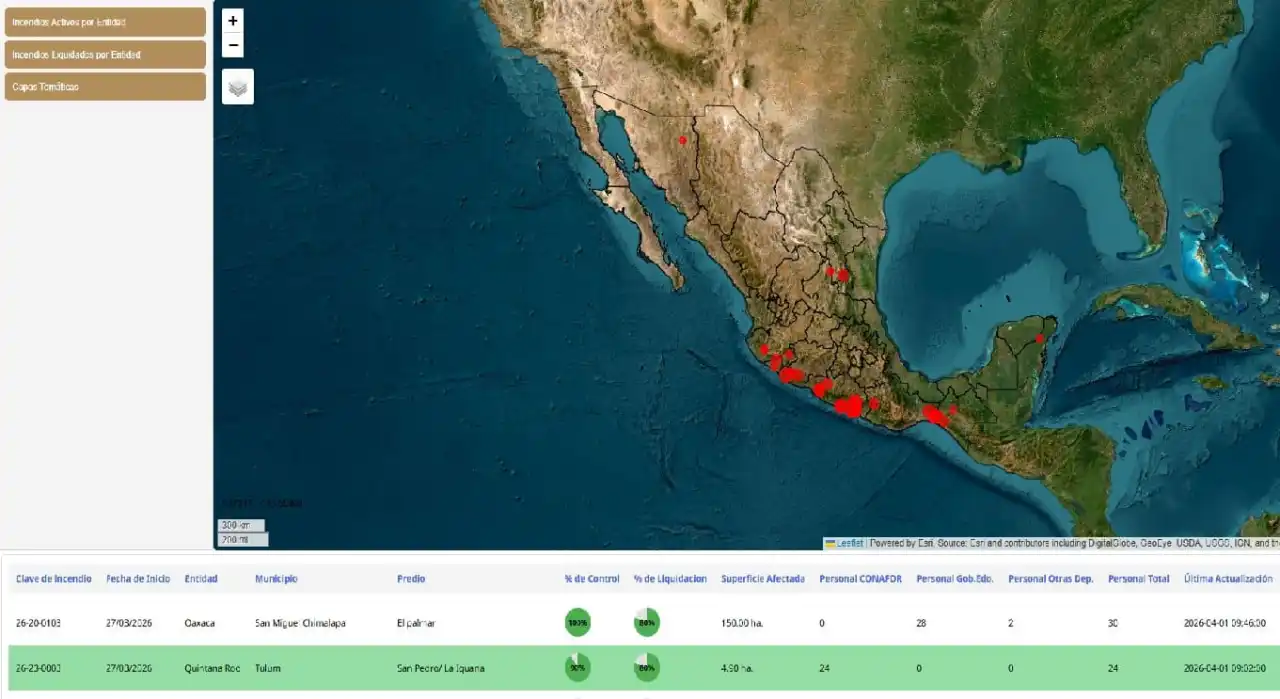Sort by Clave de Incendio column
1280x699 pixels.
54,579
